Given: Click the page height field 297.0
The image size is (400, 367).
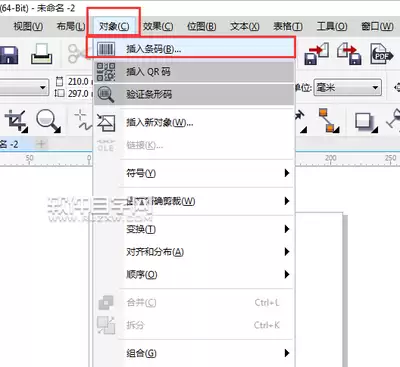Looking at the screenshot, I should pos(79,94).
